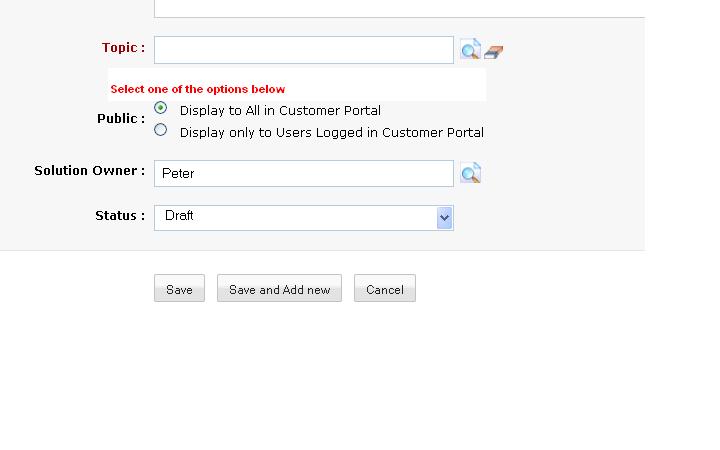Click the eraser icon to clear Topic
The width and height of the screenshot is (720, 450).
point(493,51)
